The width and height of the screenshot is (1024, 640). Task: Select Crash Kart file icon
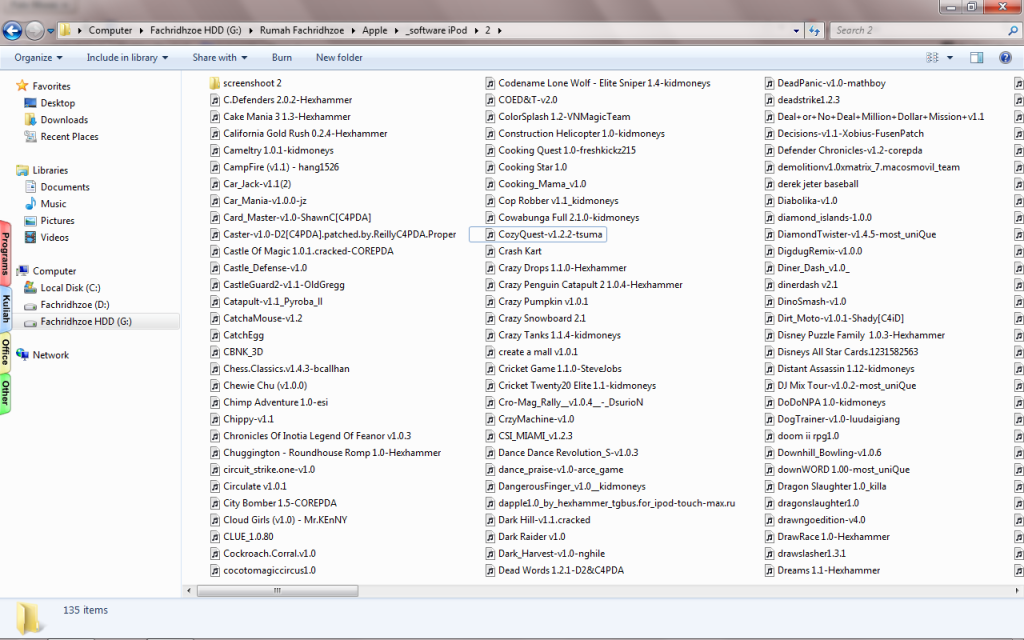(490, 251)
